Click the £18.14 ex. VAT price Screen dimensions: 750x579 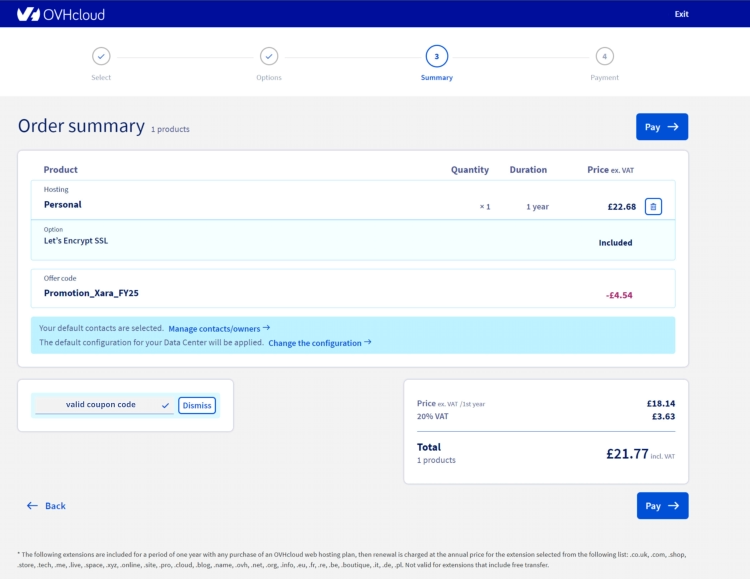tap(661, 403)
